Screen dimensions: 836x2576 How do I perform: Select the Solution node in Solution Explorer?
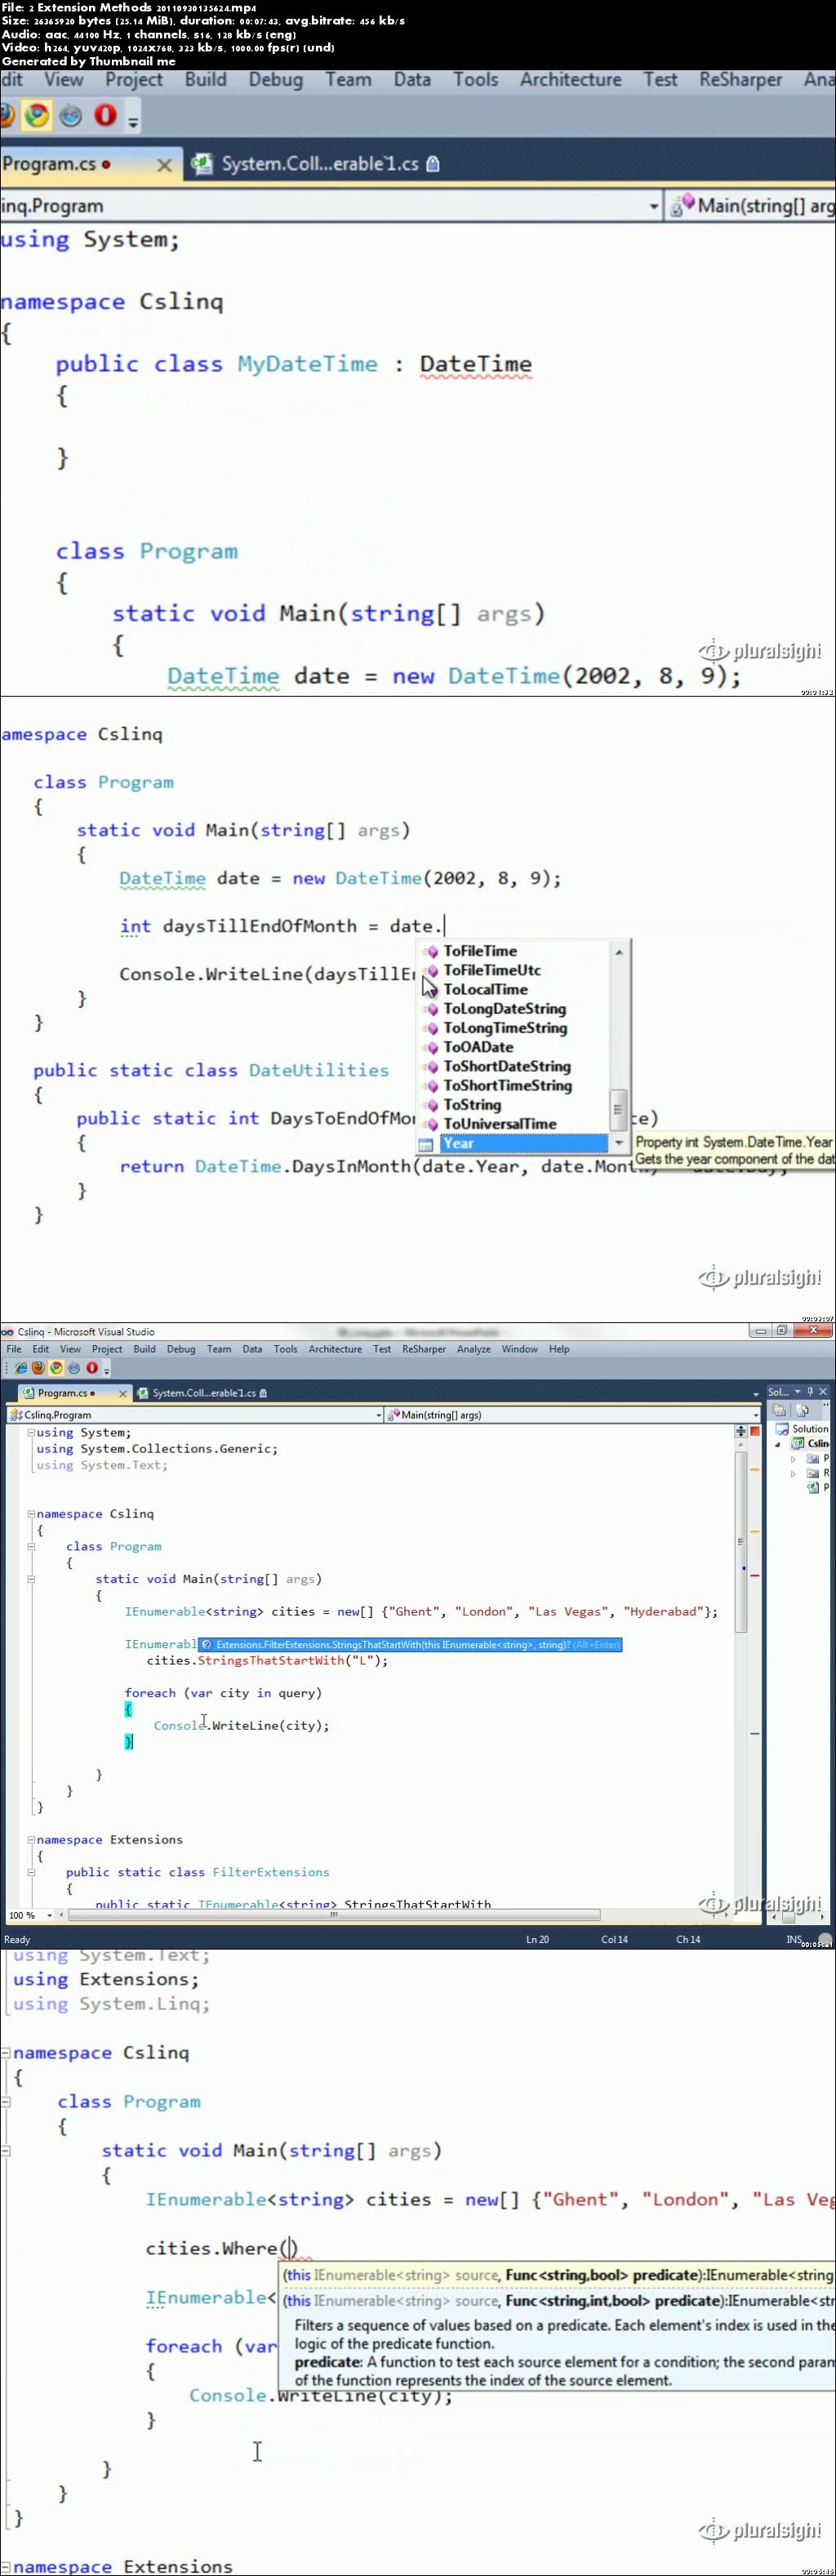[802, 1429]
